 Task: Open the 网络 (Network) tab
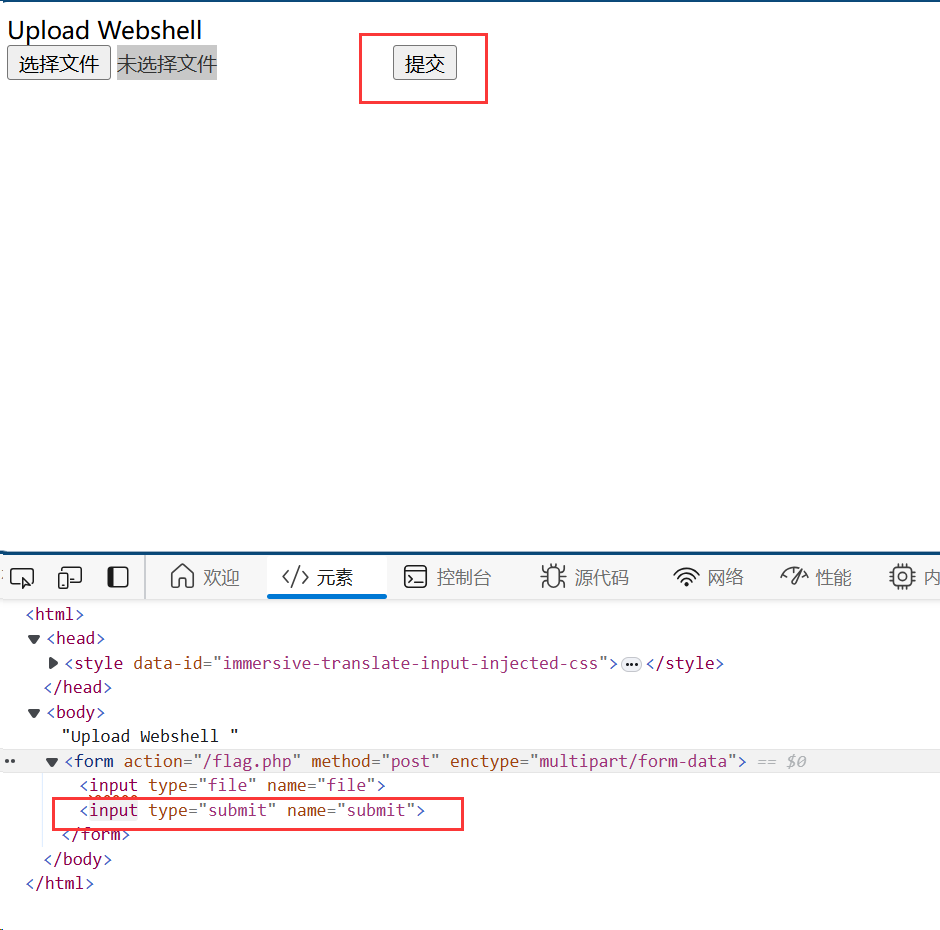[708, 577]
